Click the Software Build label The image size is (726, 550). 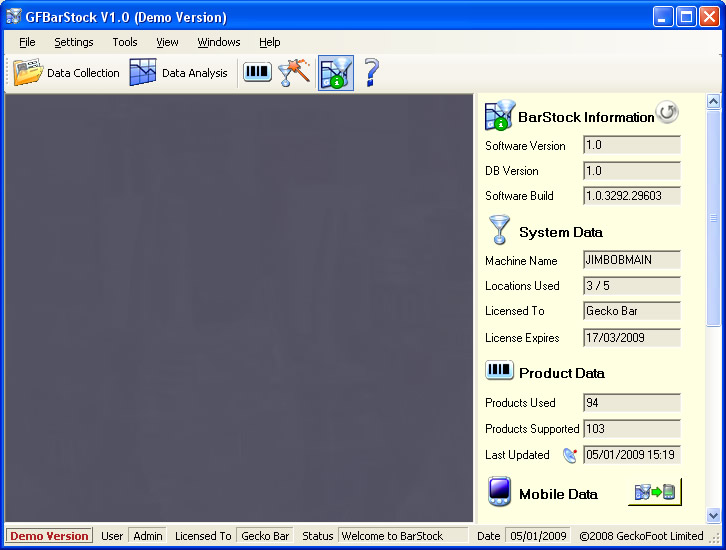(519, 196)
